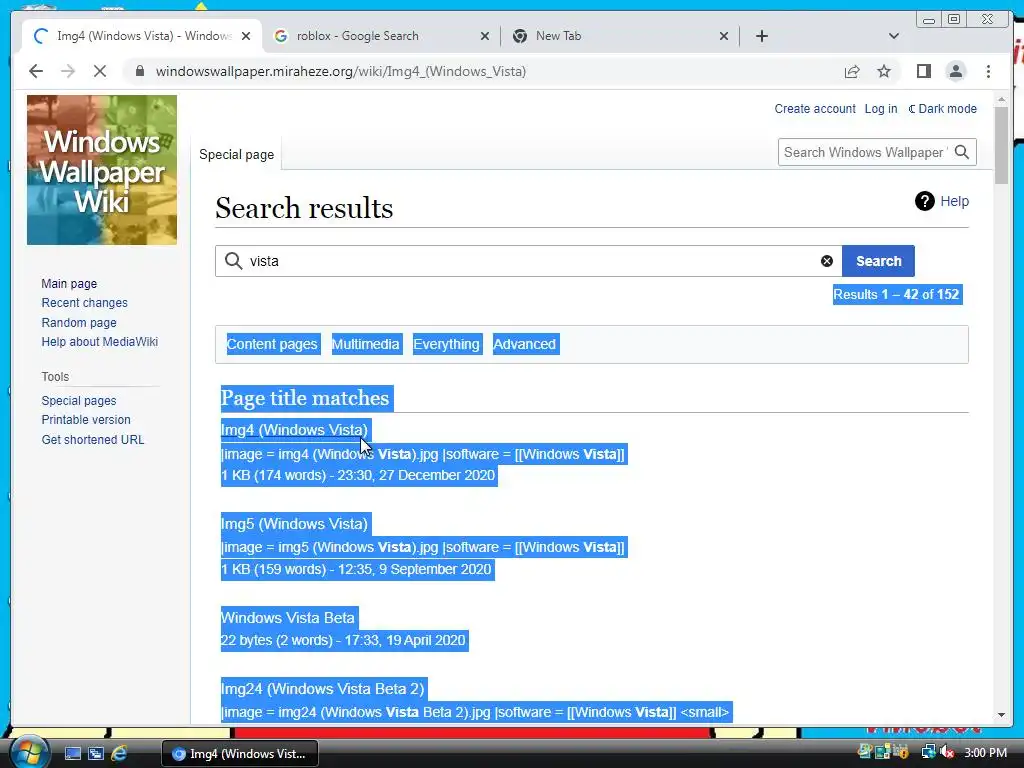Launch Internet Explorer from quick launch
1024x768 pixels.
pos(119,754)
